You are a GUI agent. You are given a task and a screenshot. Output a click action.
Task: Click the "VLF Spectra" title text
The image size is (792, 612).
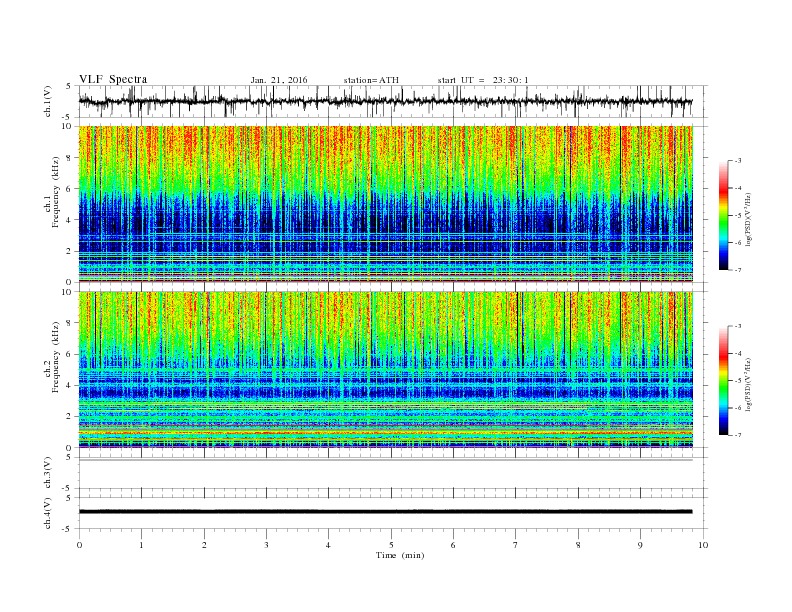pos(113,79)
